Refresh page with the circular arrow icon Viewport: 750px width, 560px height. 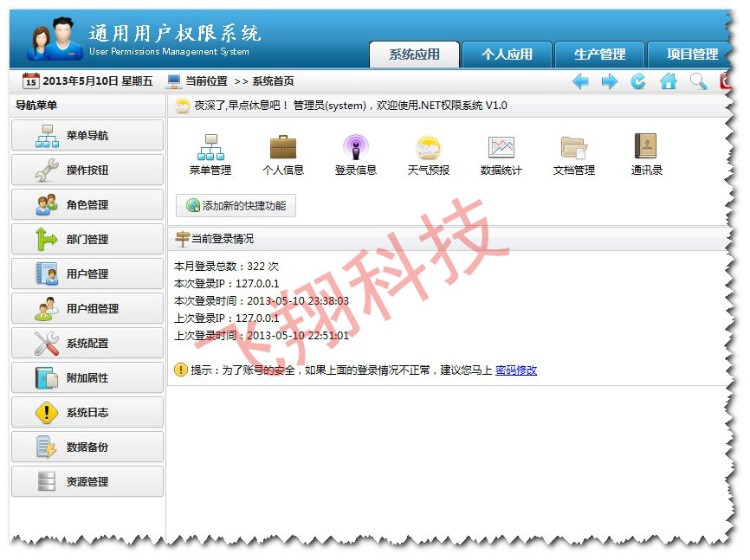coord(638,82)
